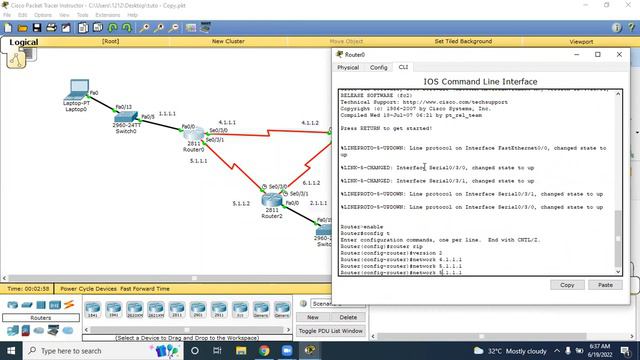
Task: Open the custom devices dialog icon
Action: (x=205, y=27)
